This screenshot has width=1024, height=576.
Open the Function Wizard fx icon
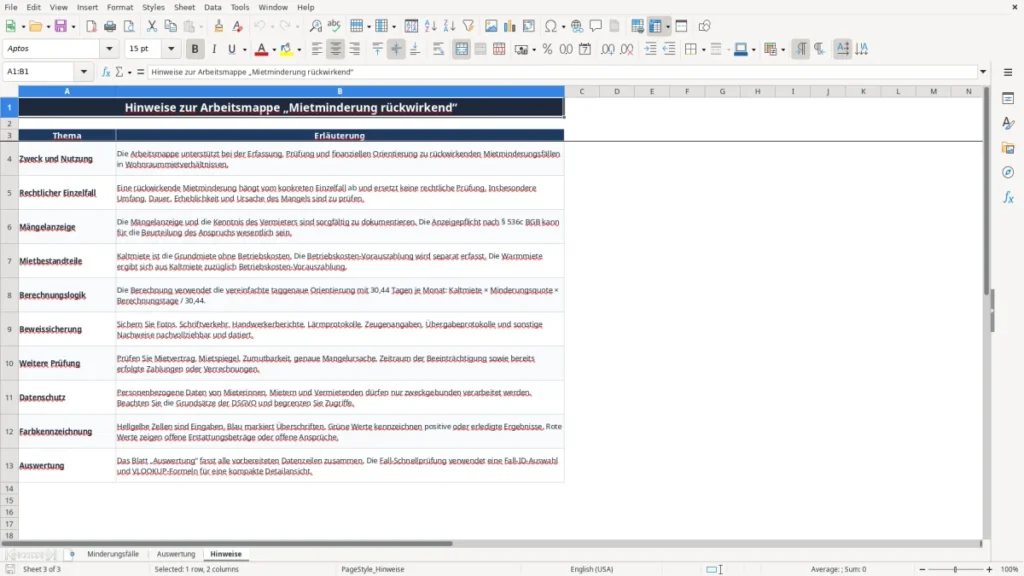pos(106,72)
